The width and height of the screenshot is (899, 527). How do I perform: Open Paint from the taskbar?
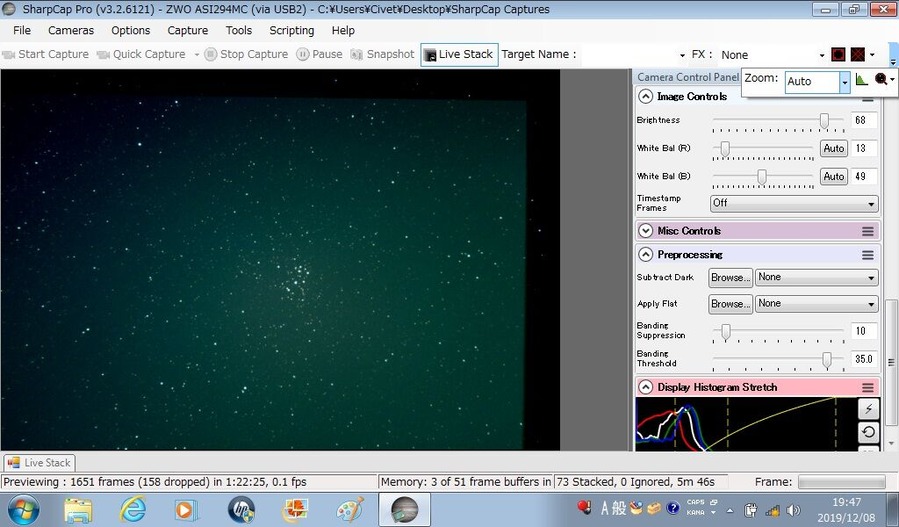tap(350, 510)
